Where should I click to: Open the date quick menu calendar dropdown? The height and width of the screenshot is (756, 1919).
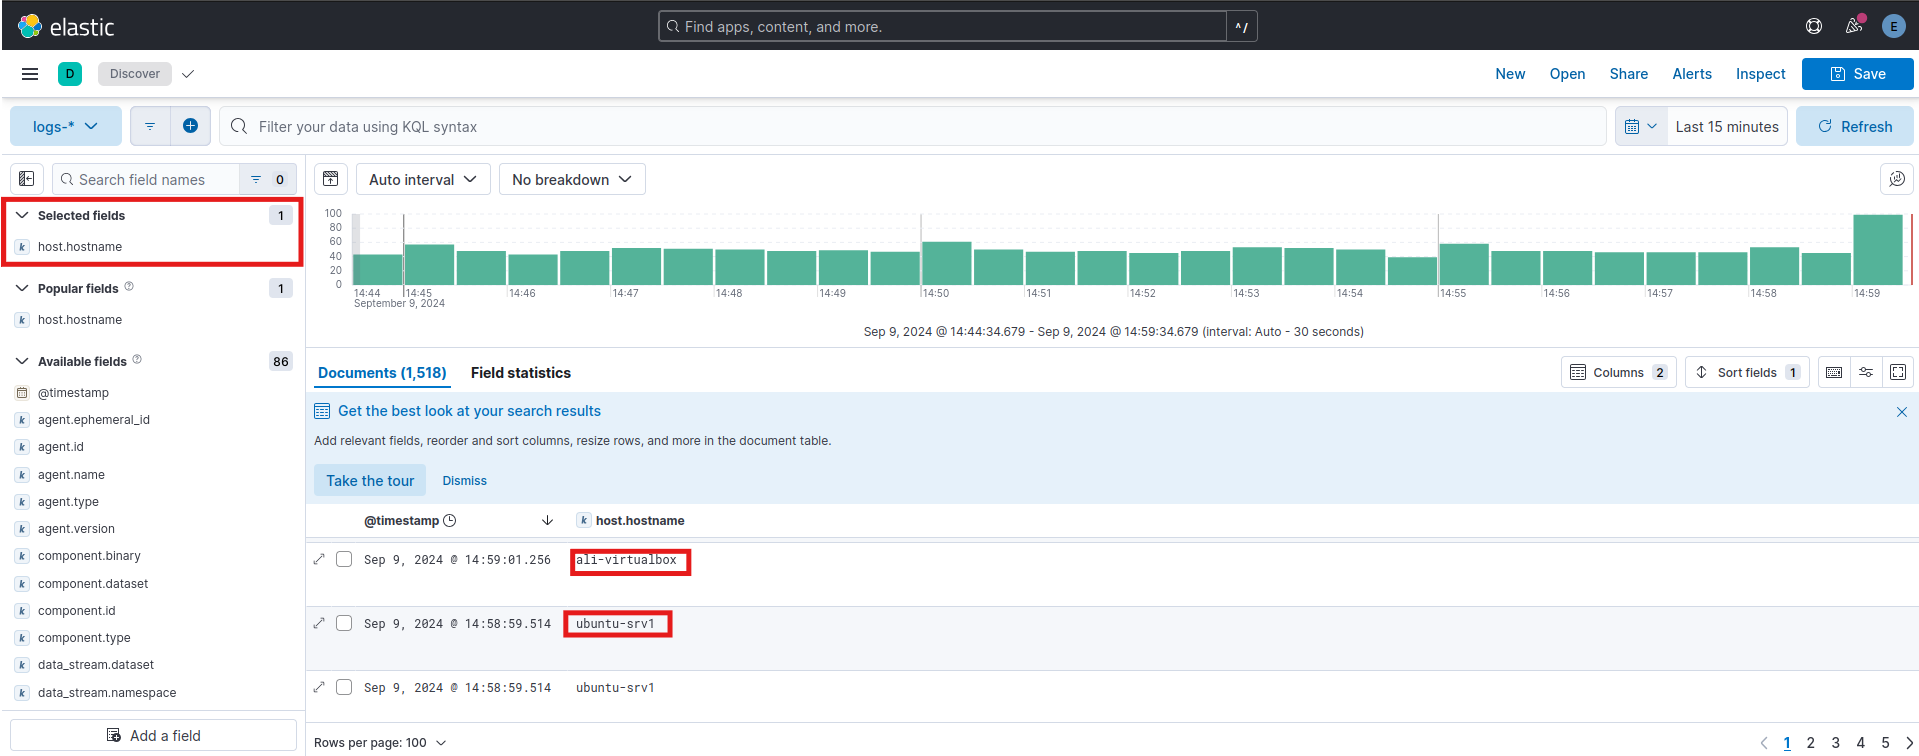tap(1641, 126)
